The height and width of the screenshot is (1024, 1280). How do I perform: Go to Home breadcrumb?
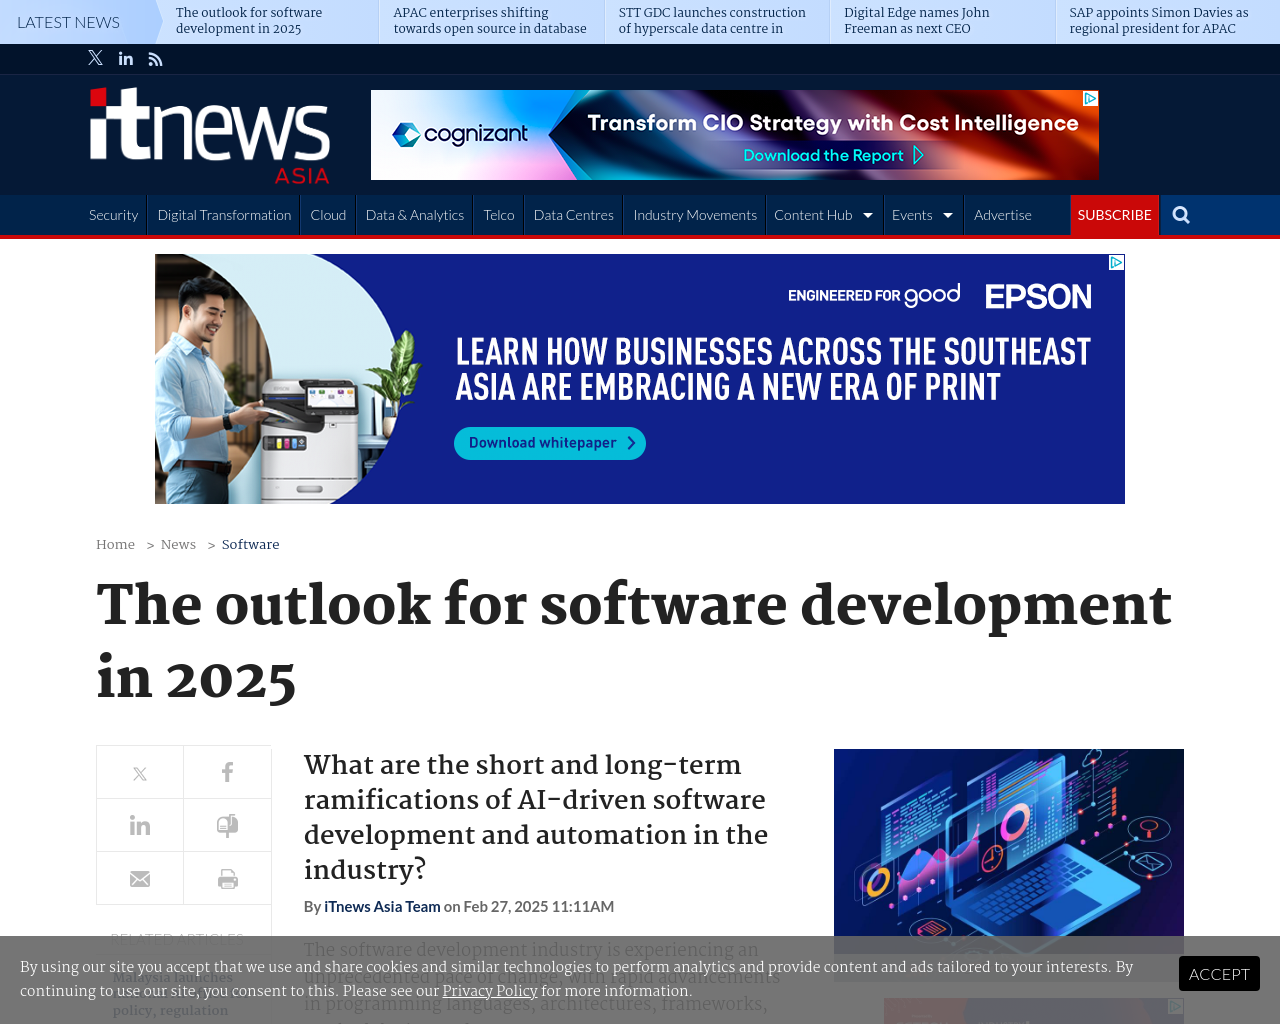(115, 545)
